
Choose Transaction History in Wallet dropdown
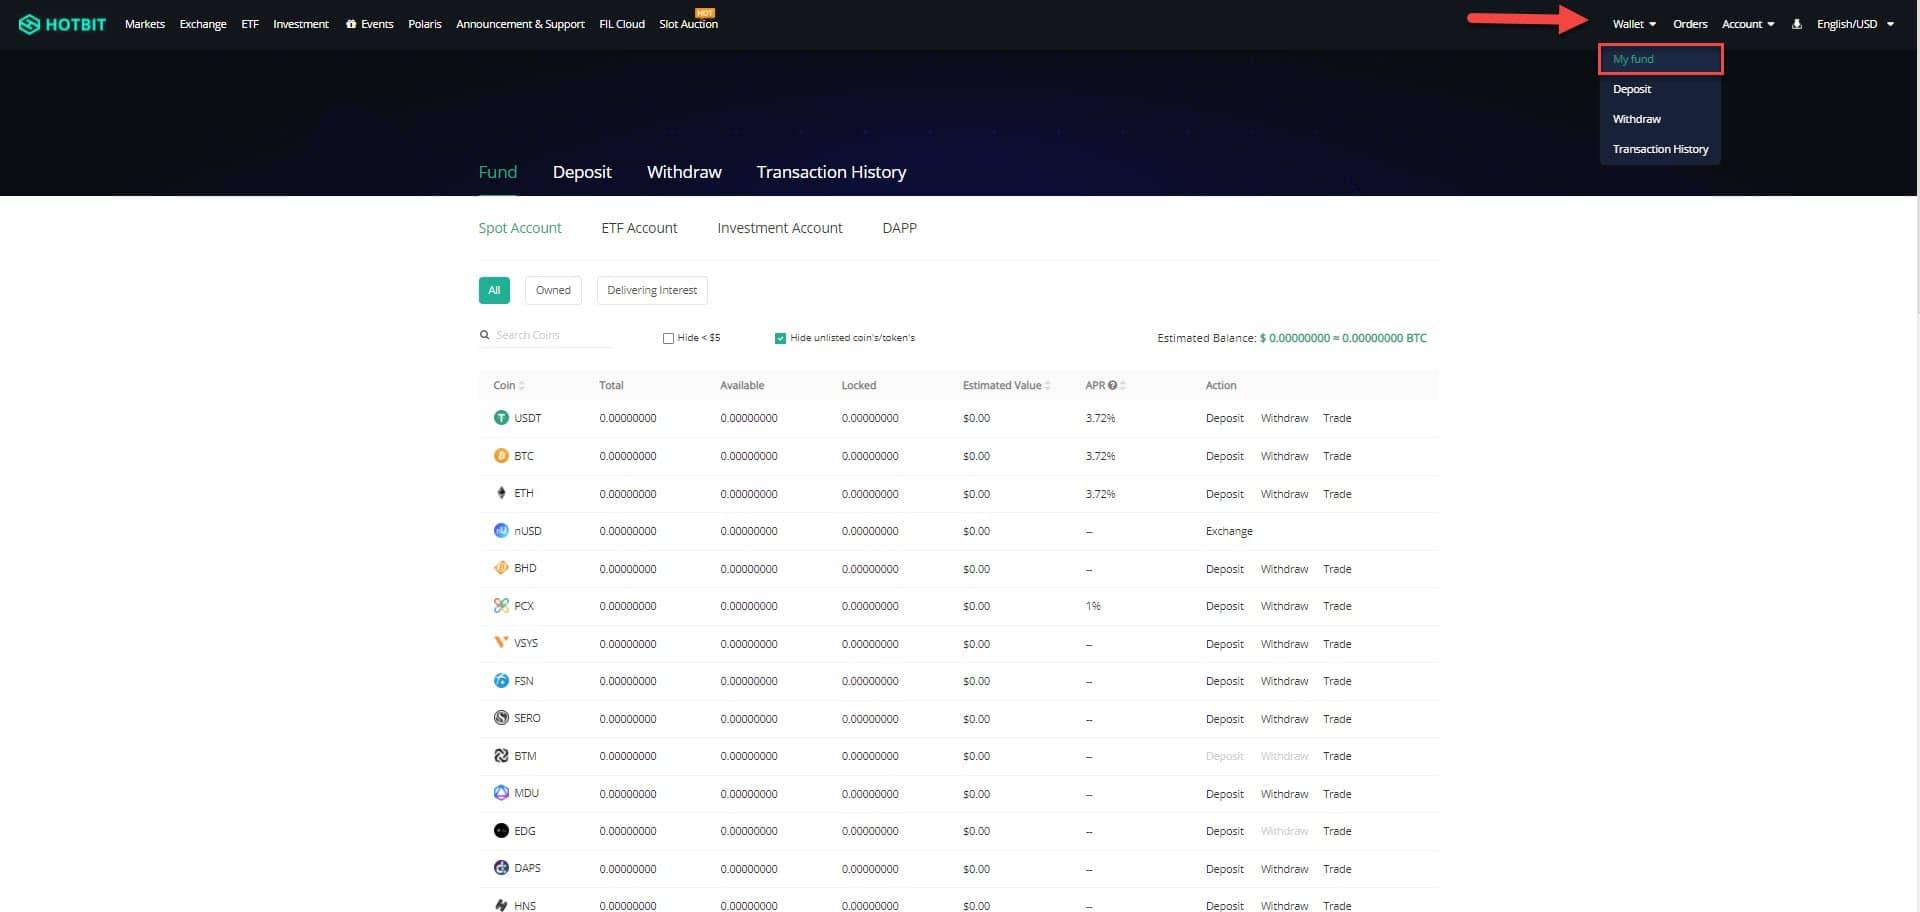(x=1660, y=149)
